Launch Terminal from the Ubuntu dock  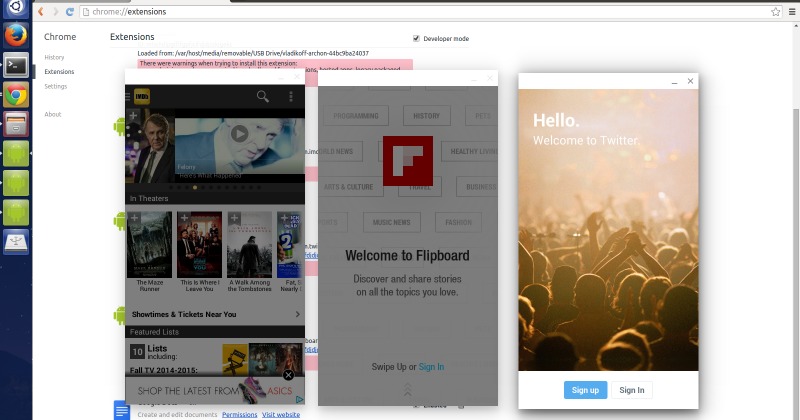pos(16,65)
